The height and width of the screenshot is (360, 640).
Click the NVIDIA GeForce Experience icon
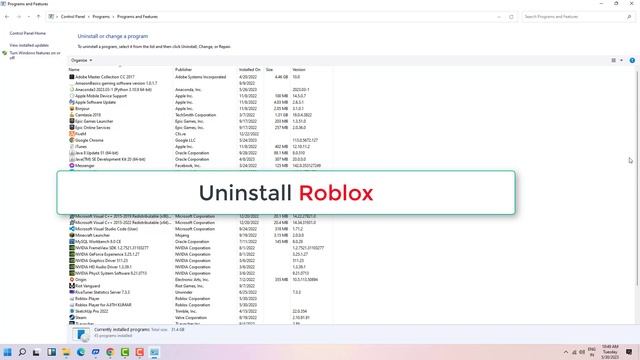coord(71,254)
